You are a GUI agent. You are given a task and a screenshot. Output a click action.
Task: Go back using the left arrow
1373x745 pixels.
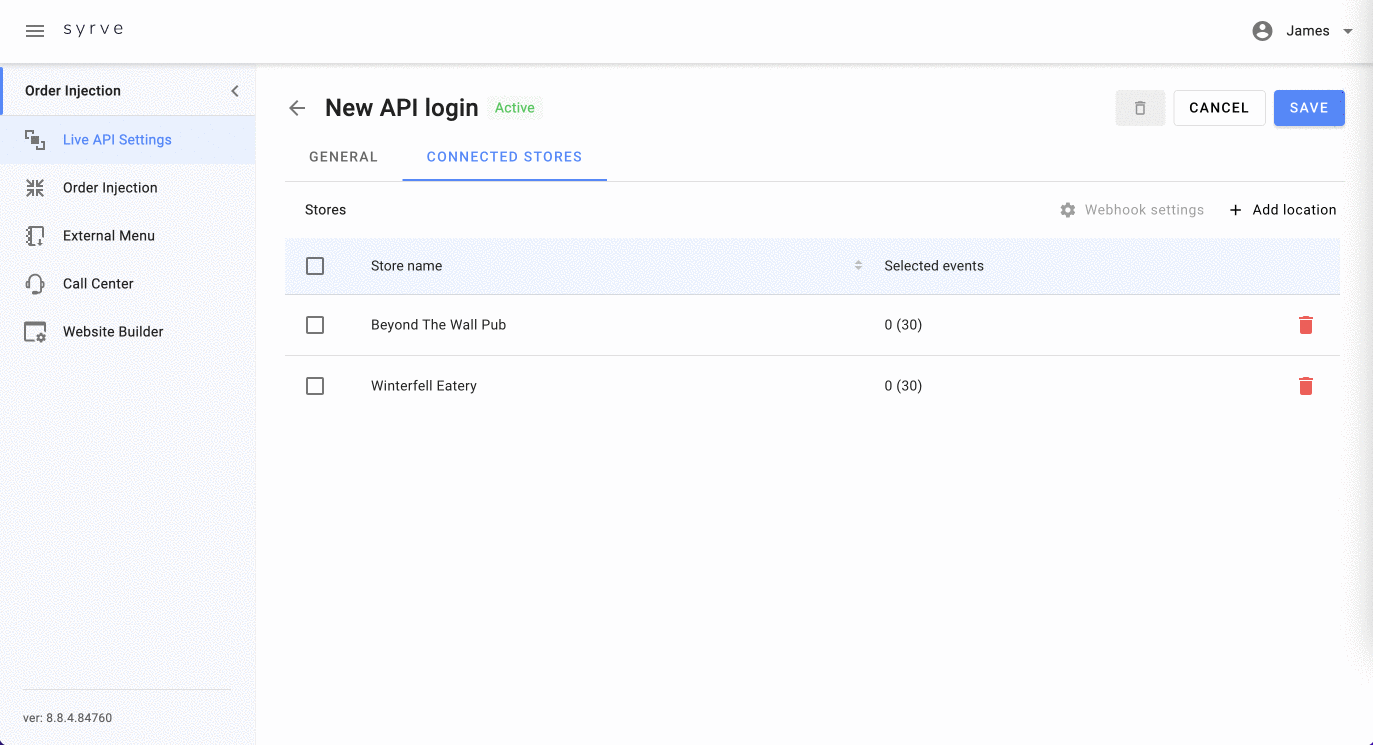[297, 108]
